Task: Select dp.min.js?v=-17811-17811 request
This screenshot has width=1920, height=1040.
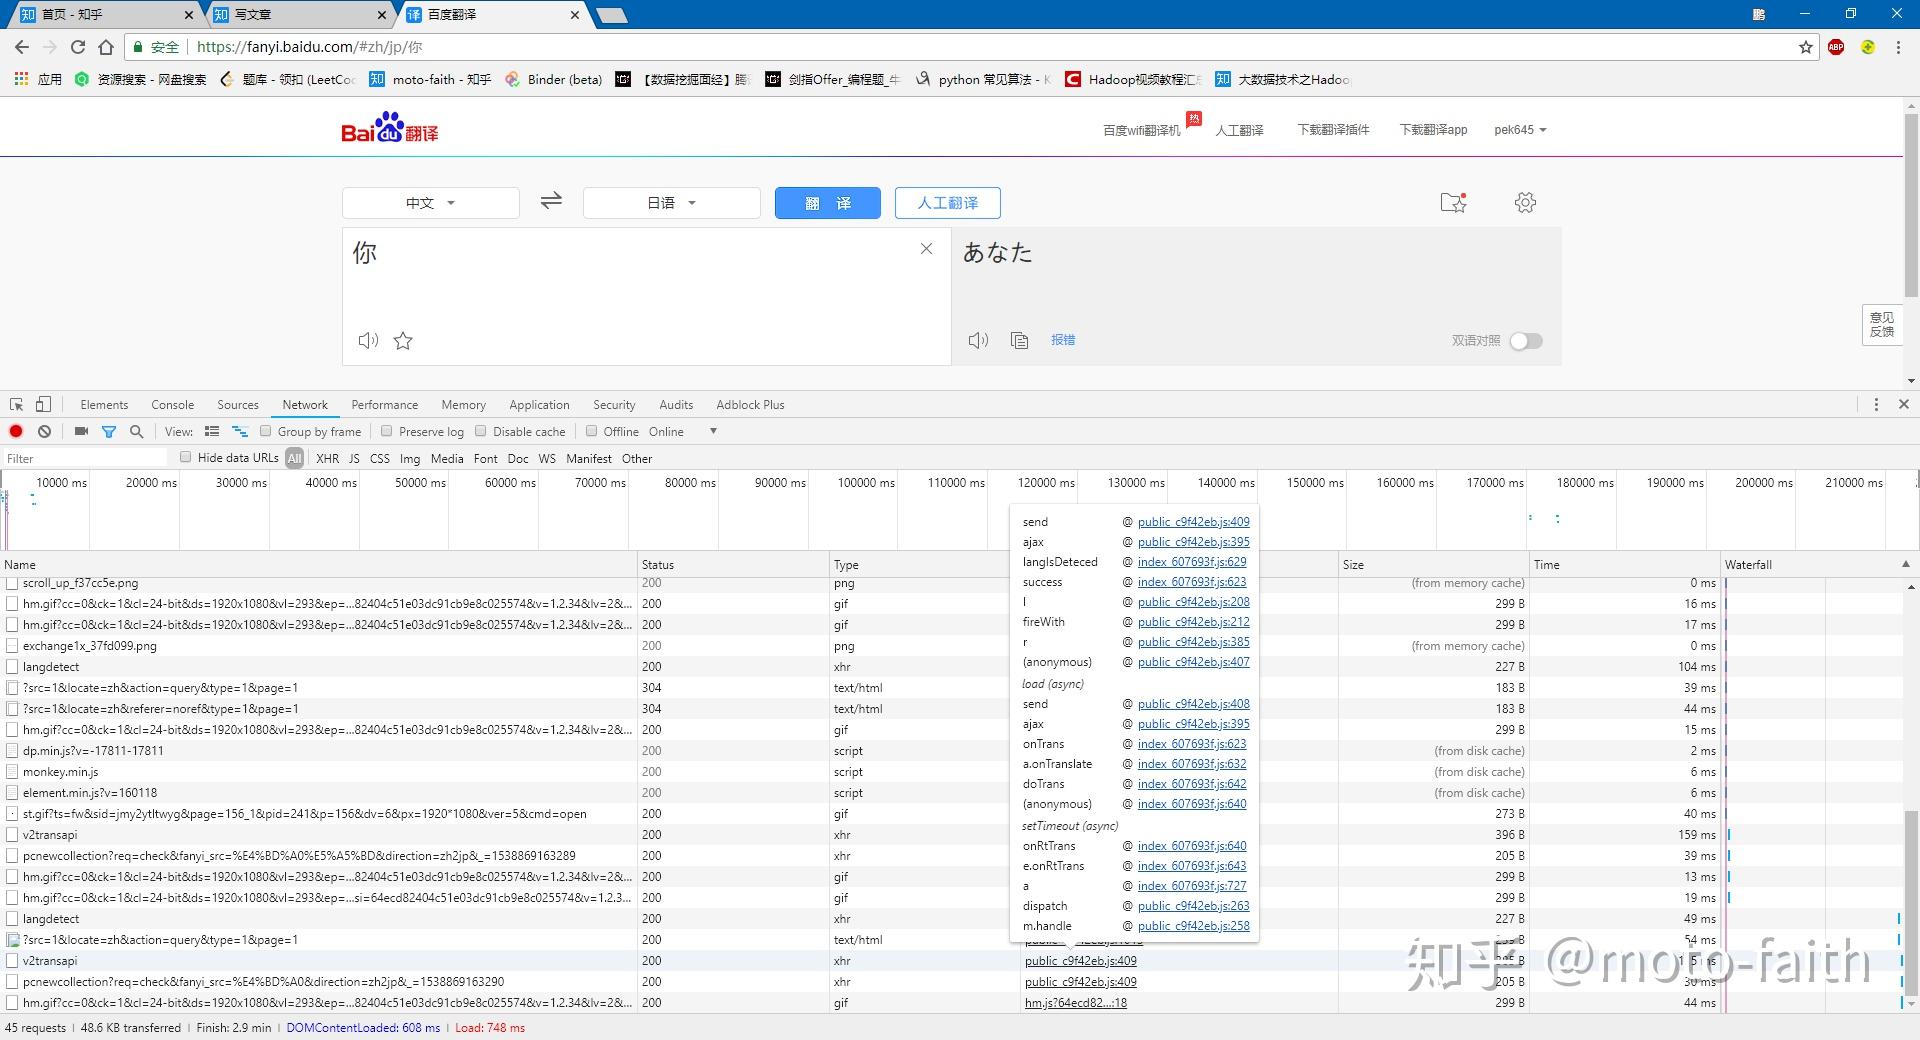Action: click(92, 750)
